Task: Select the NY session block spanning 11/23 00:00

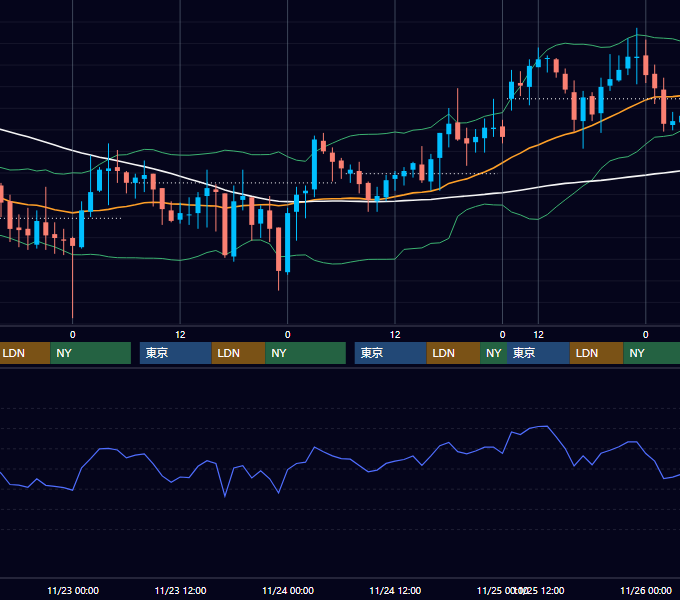Action: 91,353
